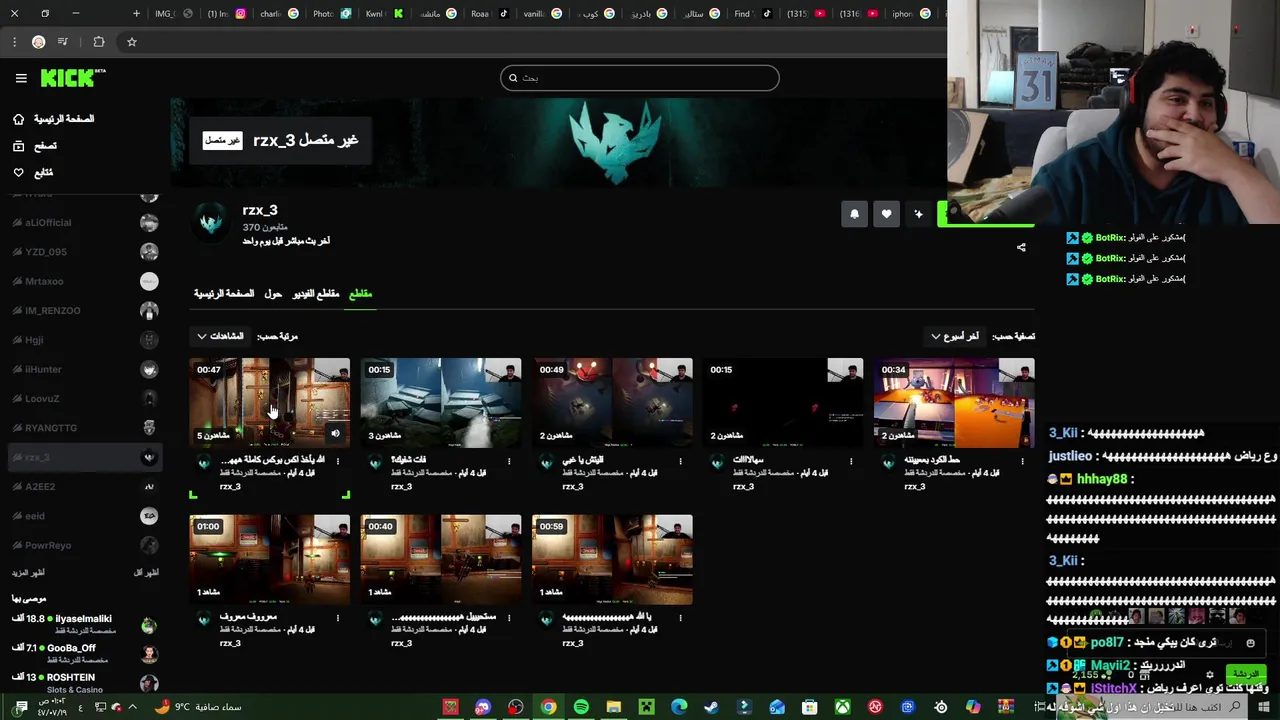Play the 00:49 clip thumbnail
Viewport: 1280px width, 720px height.
pyautogui.click(x=612, y=403)
